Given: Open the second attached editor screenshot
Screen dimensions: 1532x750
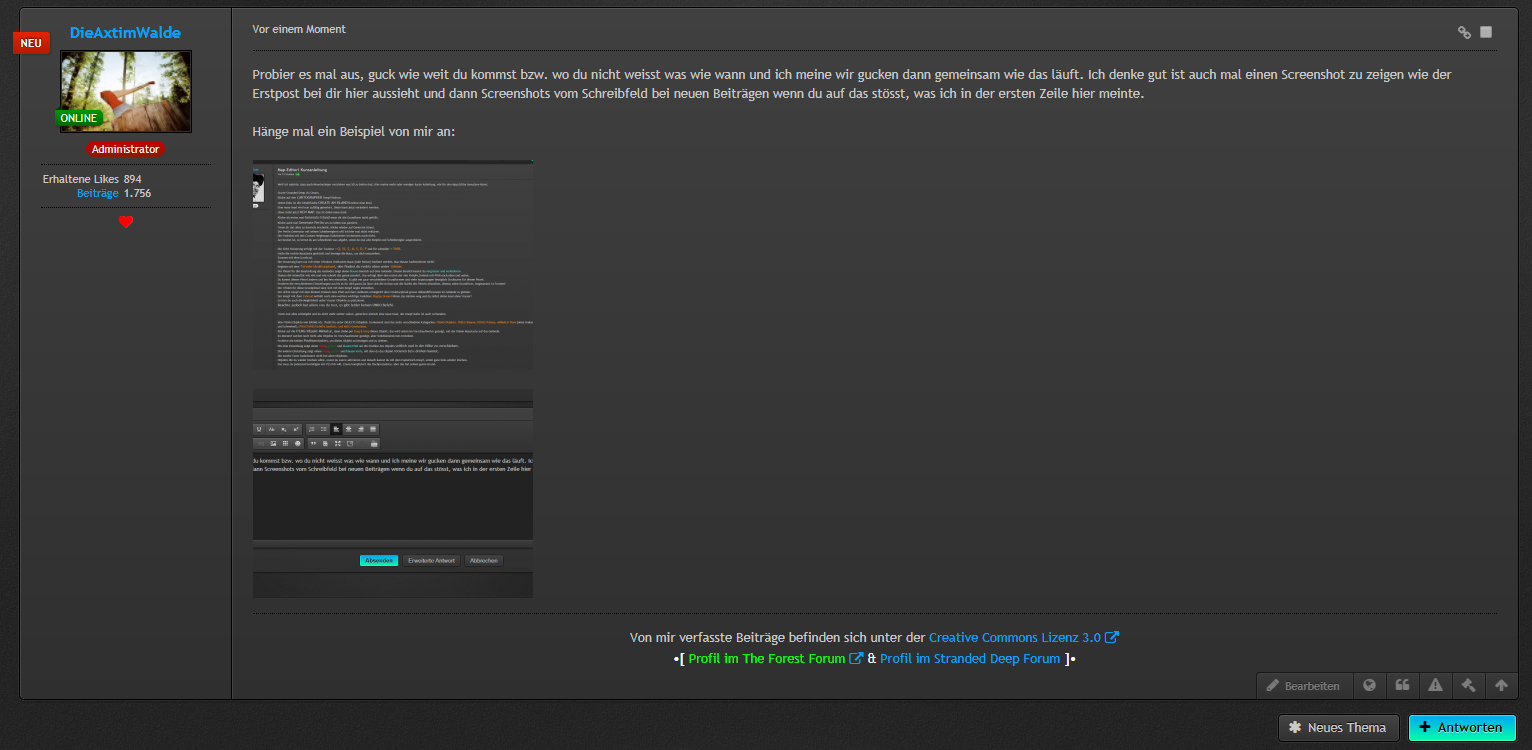Looking at the screenshot, I should [x=392, y=493].
